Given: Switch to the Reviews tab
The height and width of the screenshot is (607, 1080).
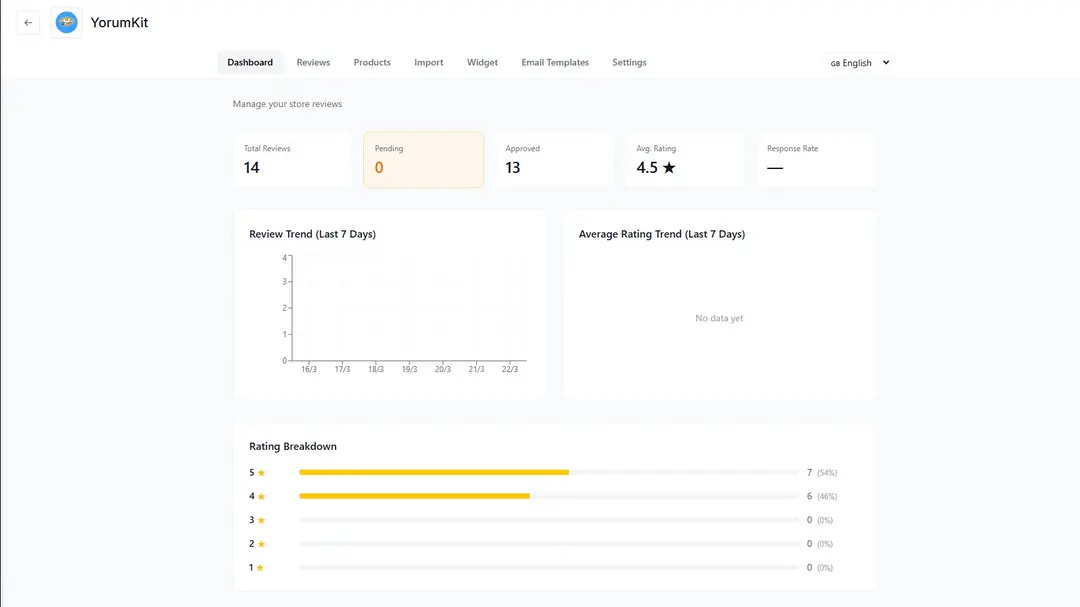Looking at the screenshot, I should pyautogui.click(x=313, y=62).
